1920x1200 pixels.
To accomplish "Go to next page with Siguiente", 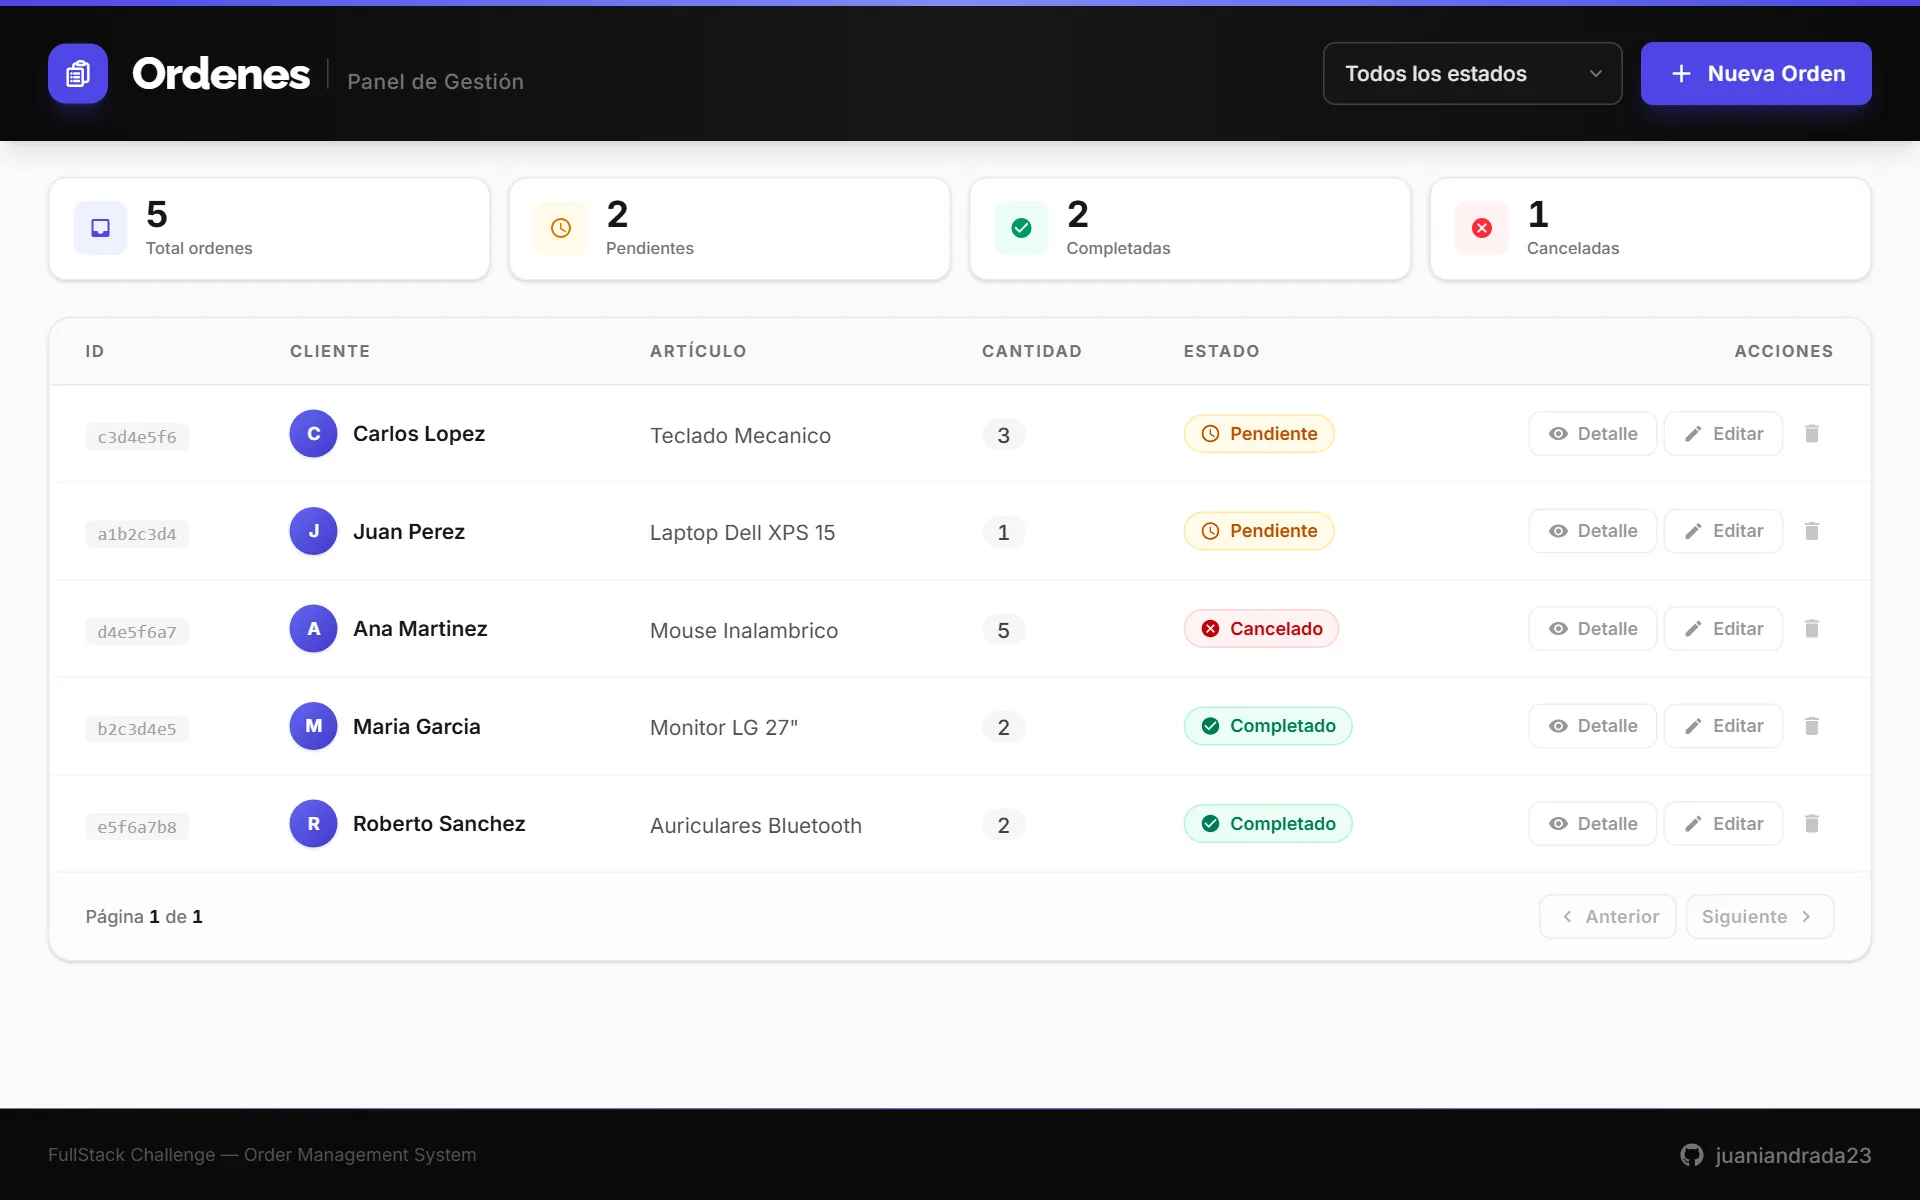I will pos(1759,916).
